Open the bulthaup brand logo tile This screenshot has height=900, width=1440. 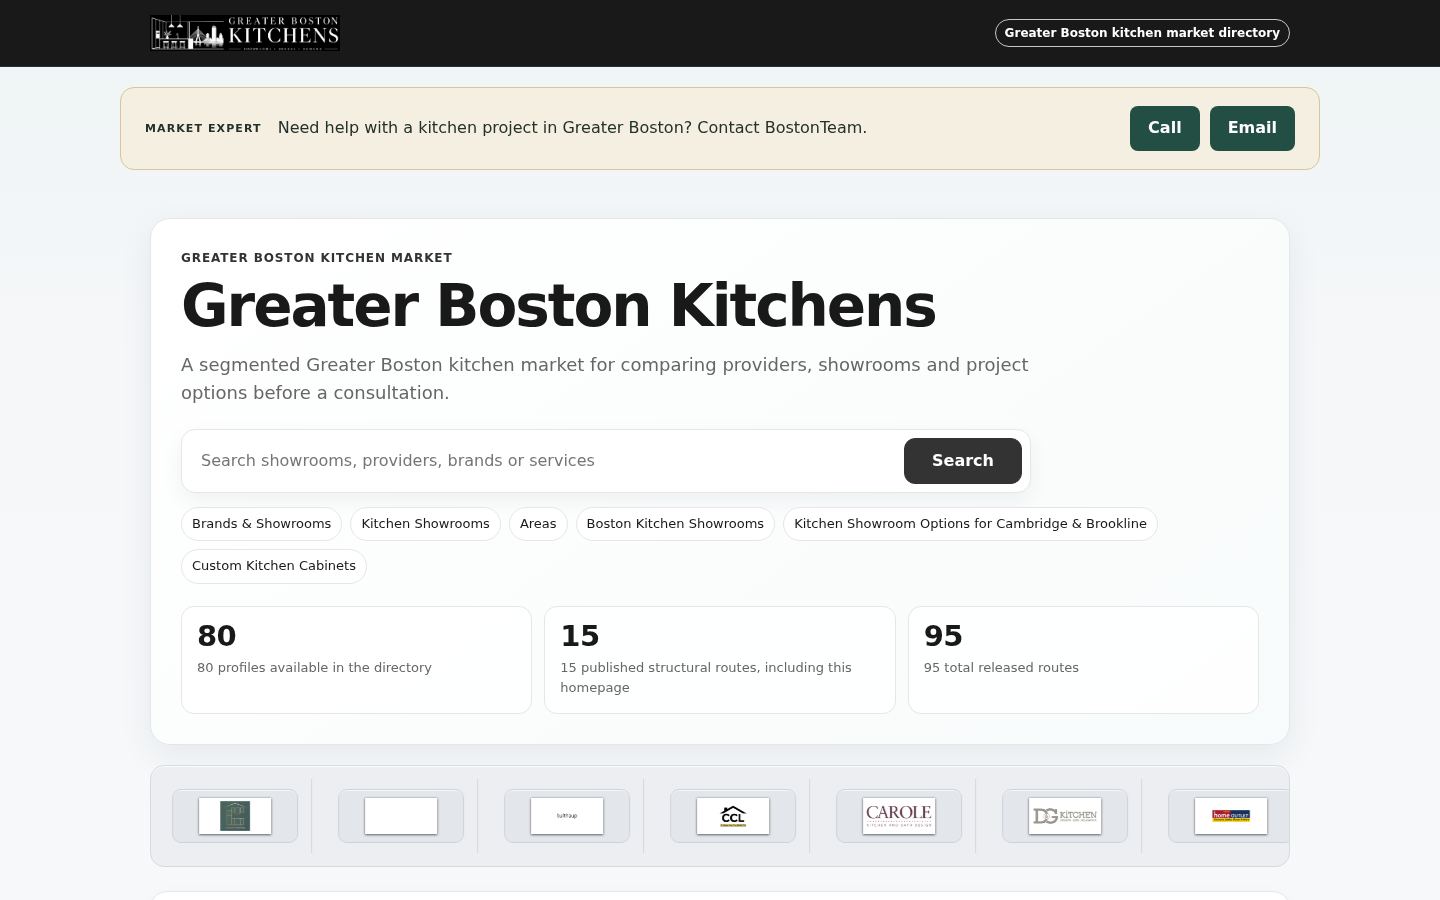[567, 816]
